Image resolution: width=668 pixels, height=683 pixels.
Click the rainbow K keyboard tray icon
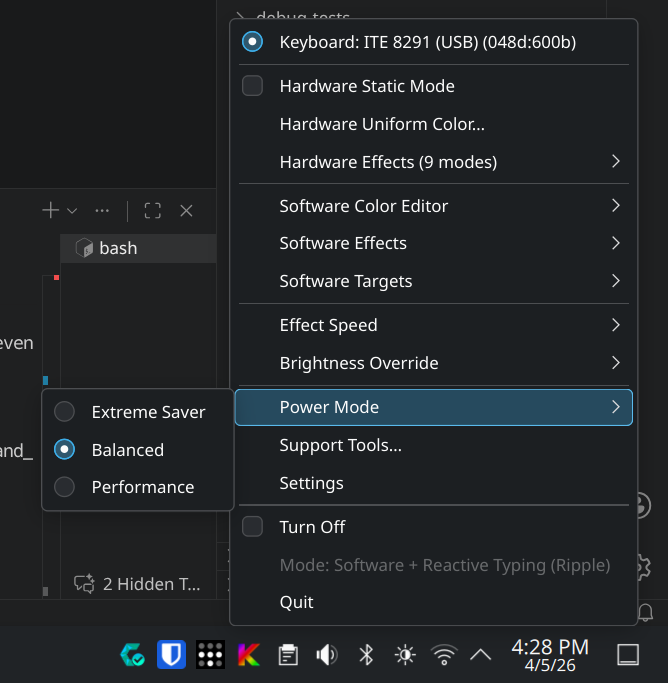(x=249, y=654)
